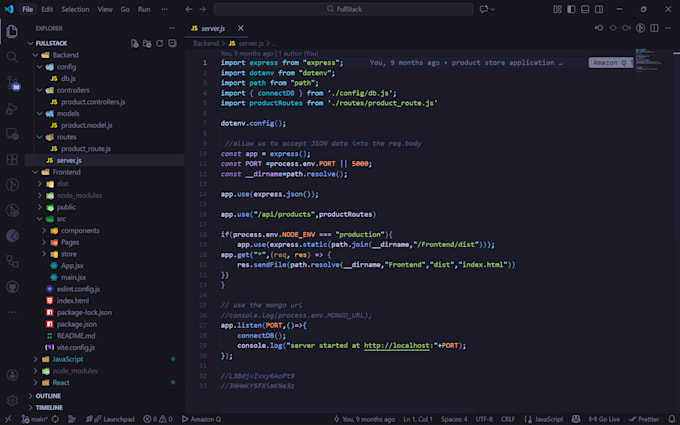Screen dimensions: 680x425
Task: Open the View menu
Action: tap(105, 9)
